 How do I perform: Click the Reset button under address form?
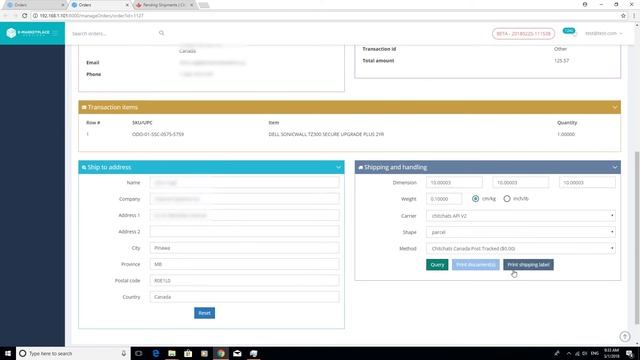pos(204,313)
